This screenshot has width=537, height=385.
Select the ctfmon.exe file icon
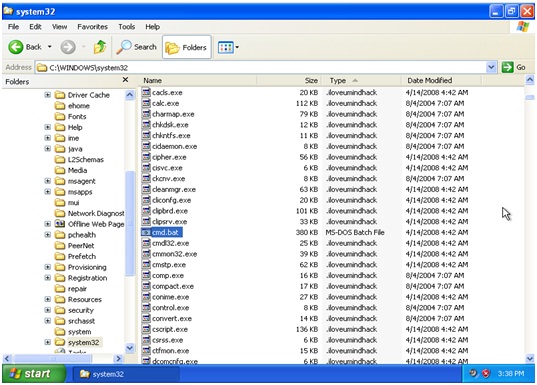click(146, 351)
